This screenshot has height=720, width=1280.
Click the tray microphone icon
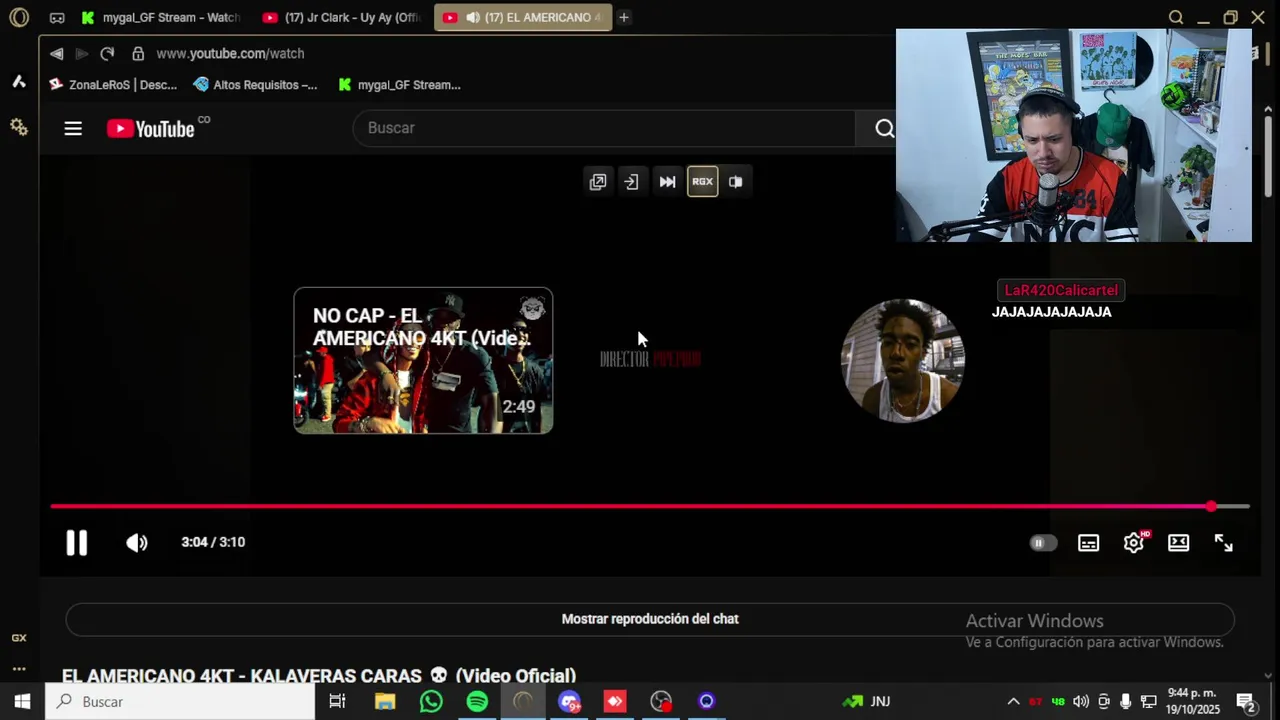1126,701
